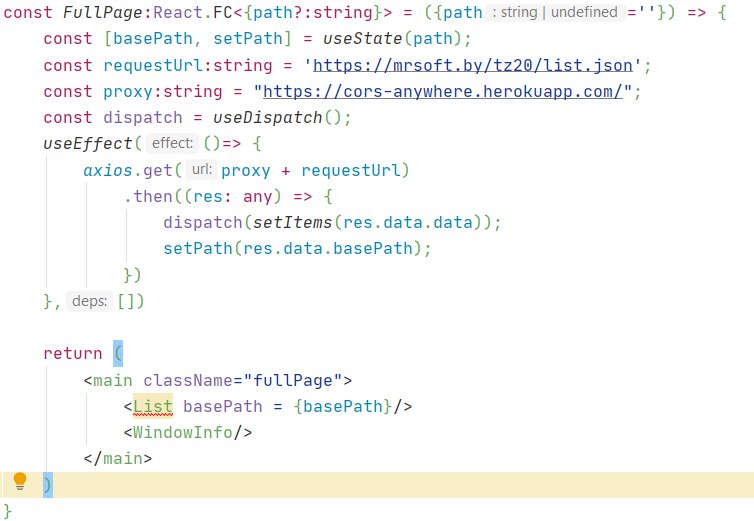Screen dimensions: 754x521
Task: Click the closing </main> tag
Action: coord(118,458)
